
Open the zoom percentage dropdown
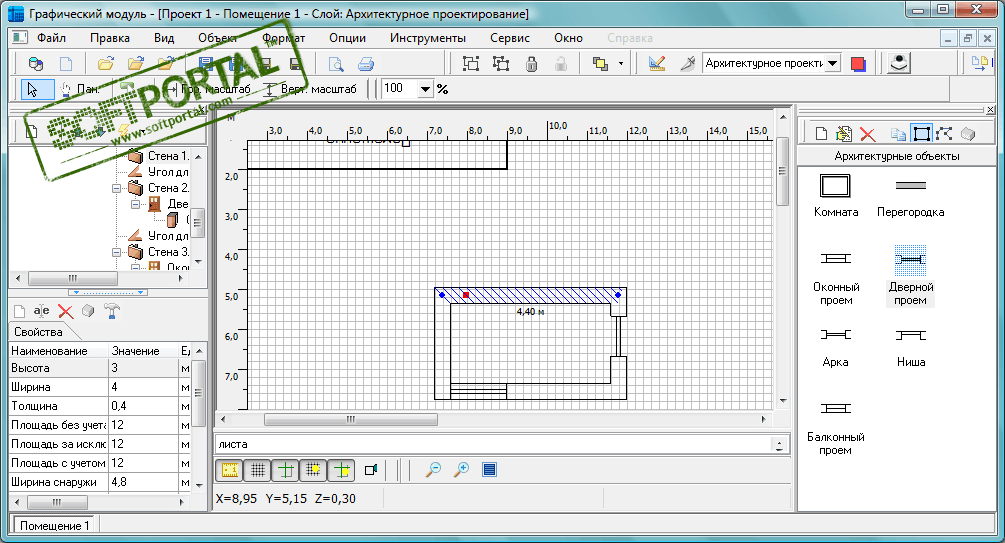tap(426, 89)
